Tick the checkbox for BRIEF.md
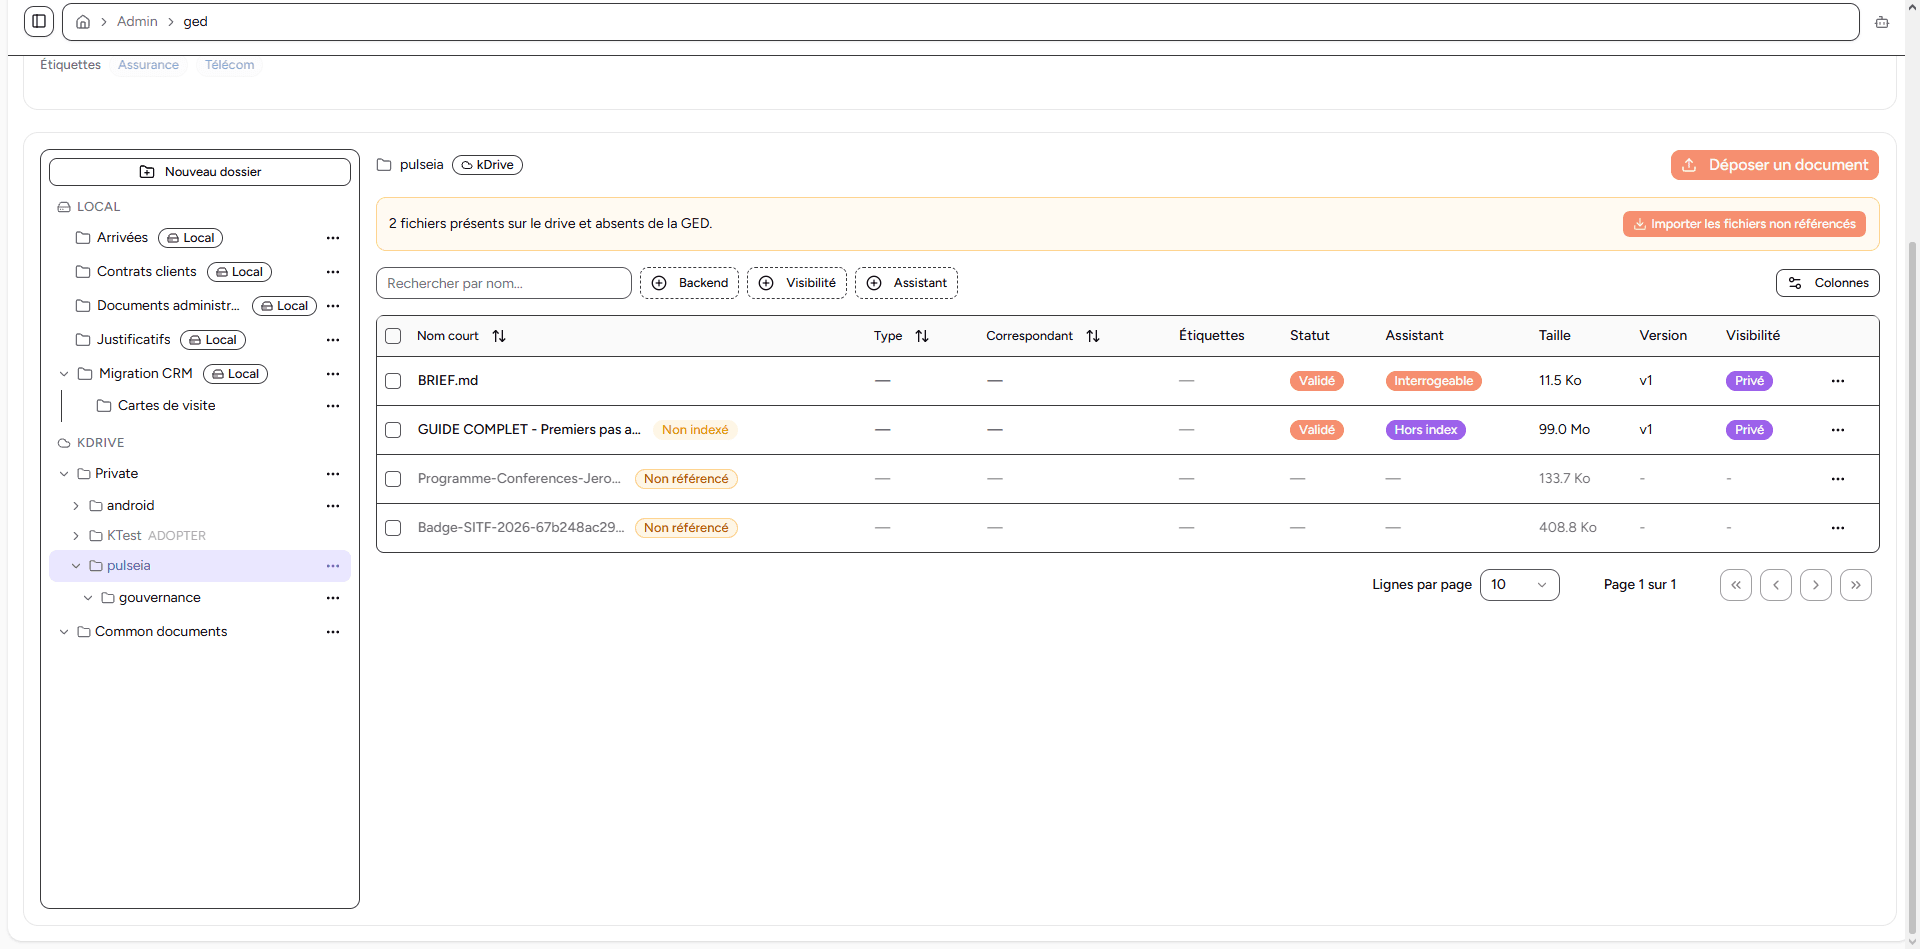 [393, 381]
